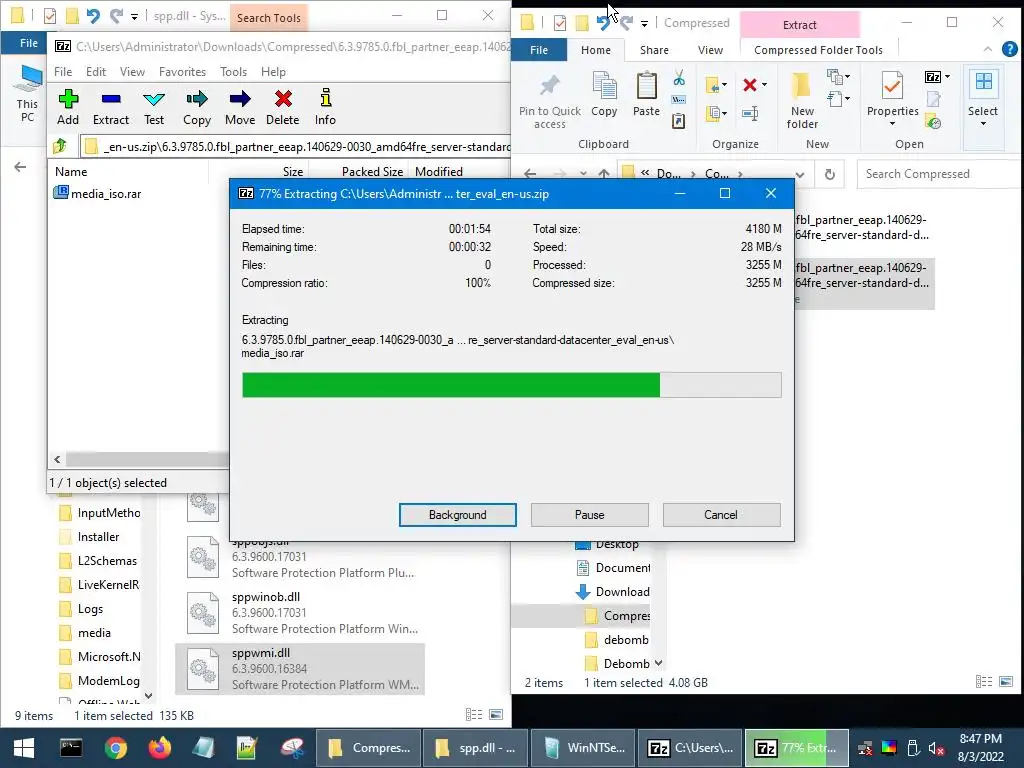Open the Edit menu in 7-Zip
Viewport: 1024px width, 768px height.
pos(95,72)
